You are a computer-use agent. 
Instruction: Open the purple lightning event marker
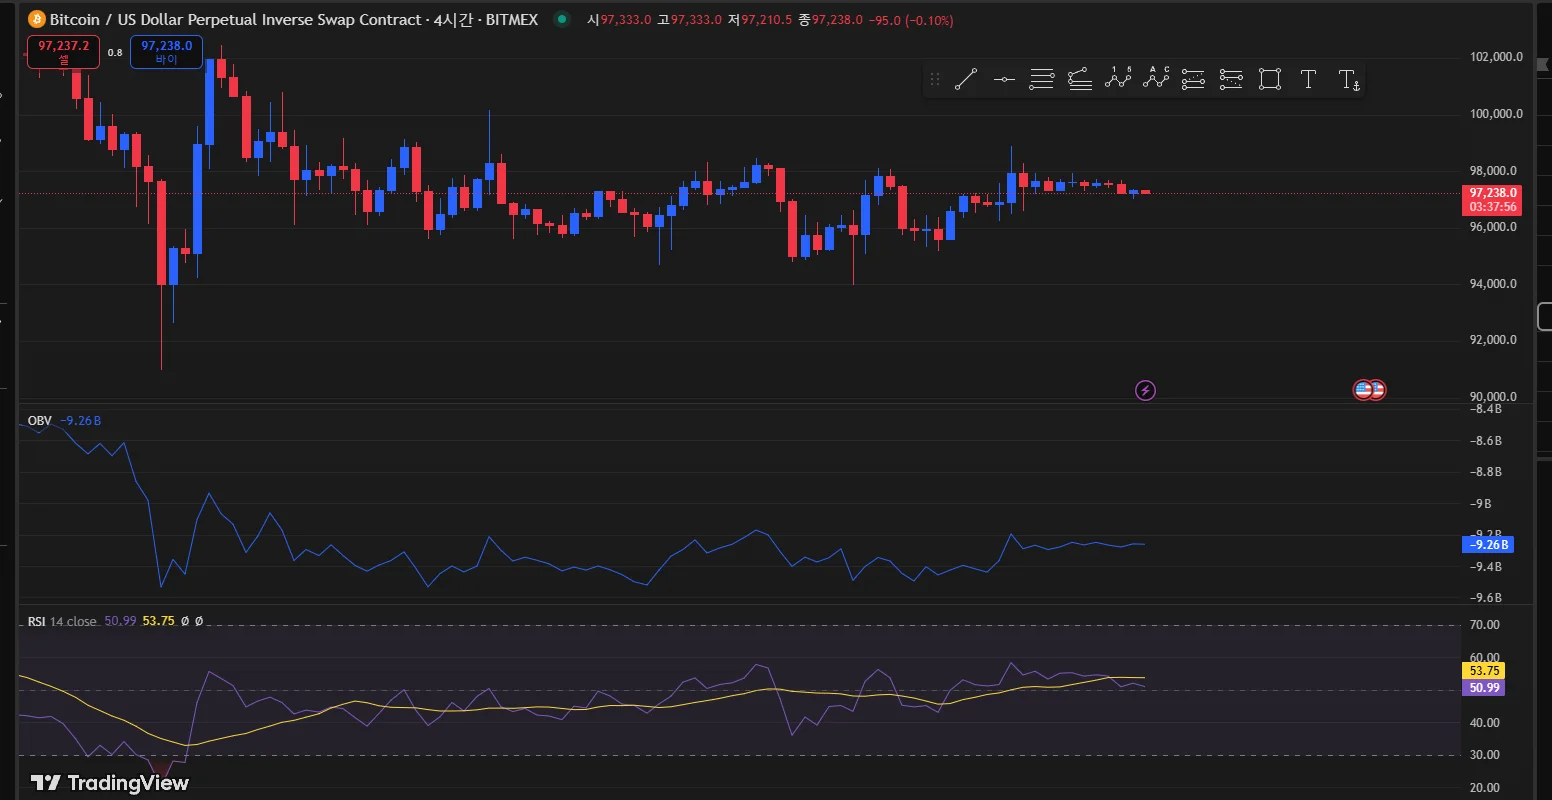(x=1146, y=390)
